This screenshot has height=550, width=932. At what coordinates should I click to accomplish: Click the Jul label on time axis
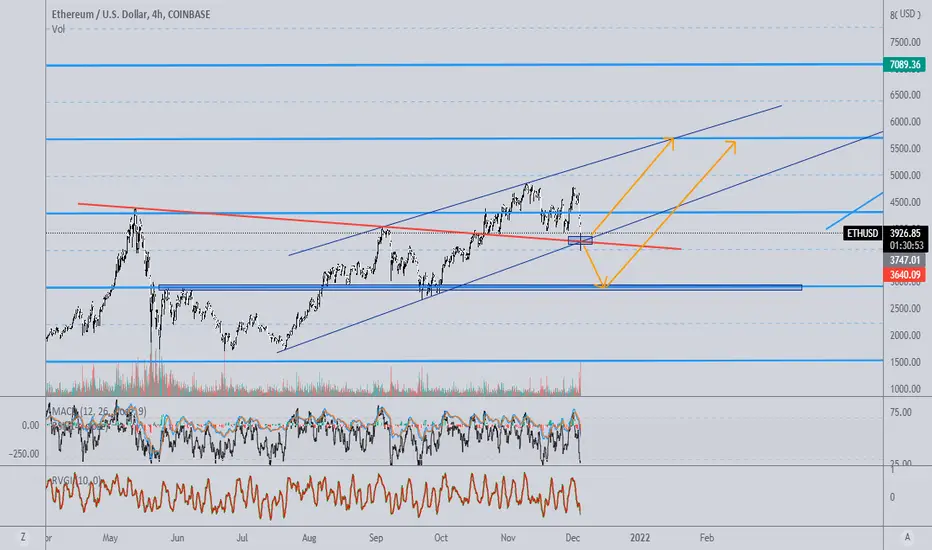click(x=242, y=538)
